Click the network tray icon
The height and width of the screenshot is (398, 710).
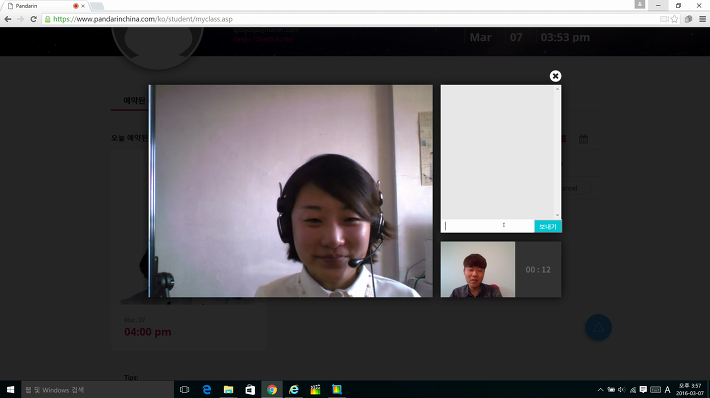pyautogui.click(x=633, y=389)
